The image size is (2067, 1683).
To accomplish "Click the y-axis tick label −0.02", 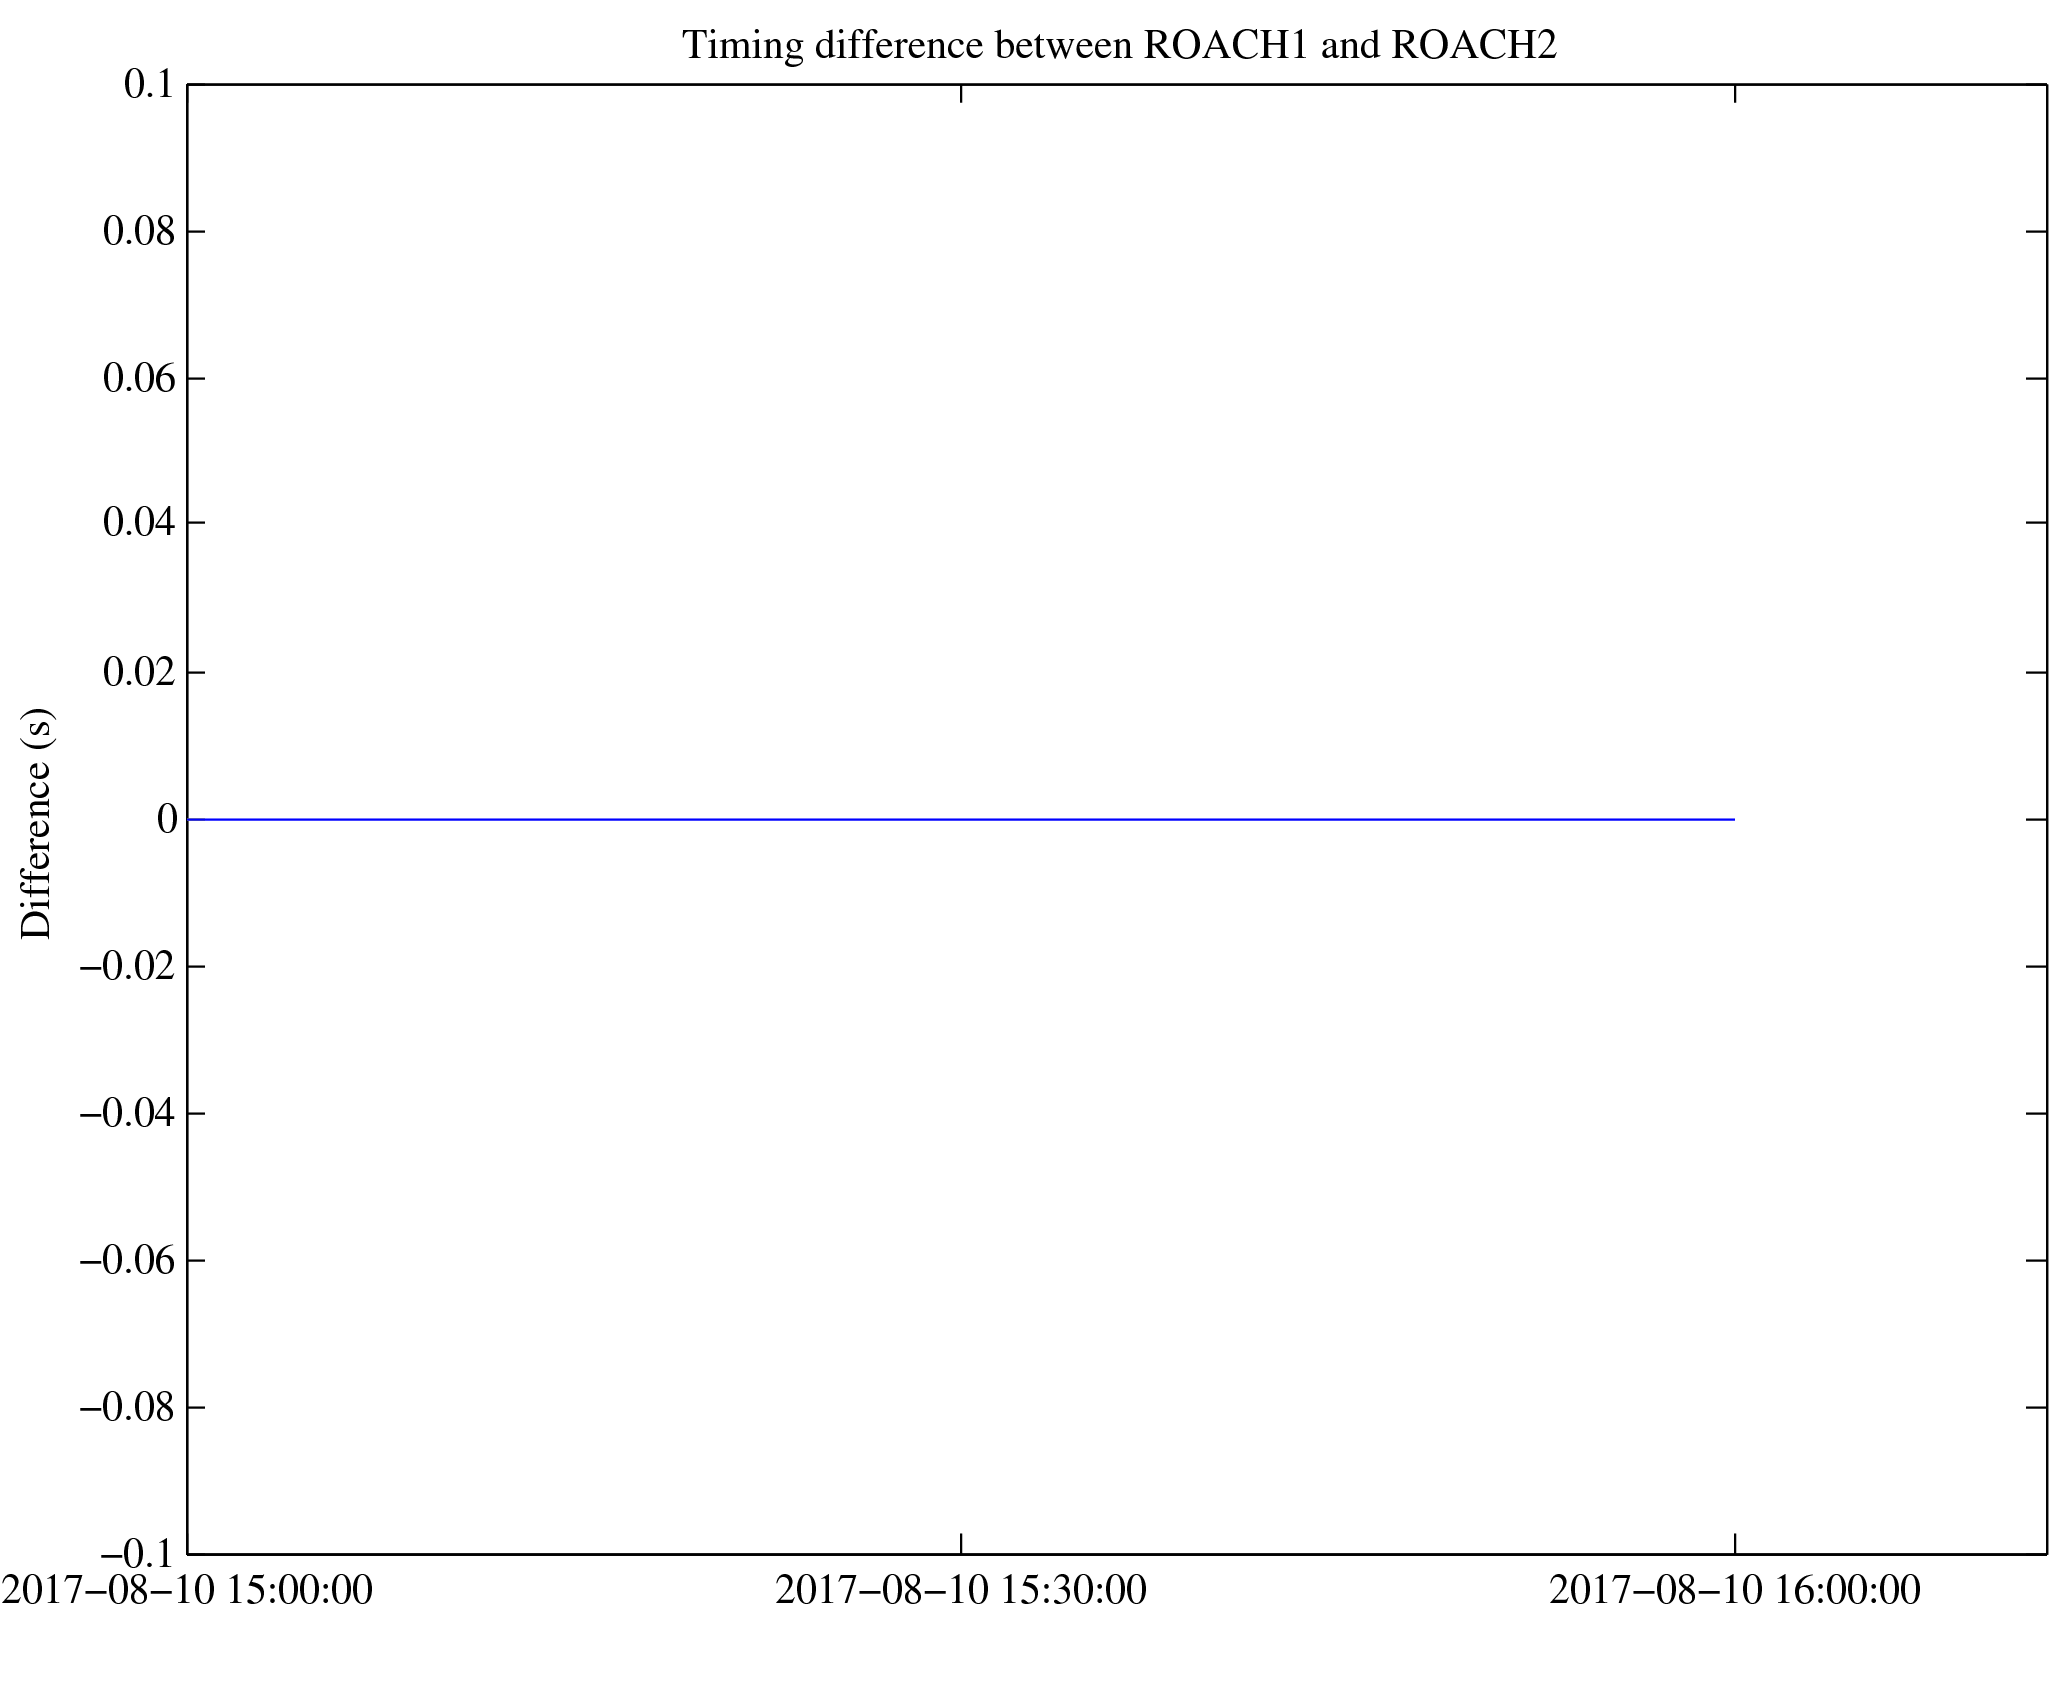I will pyautogui.click(x=129, y=966).
